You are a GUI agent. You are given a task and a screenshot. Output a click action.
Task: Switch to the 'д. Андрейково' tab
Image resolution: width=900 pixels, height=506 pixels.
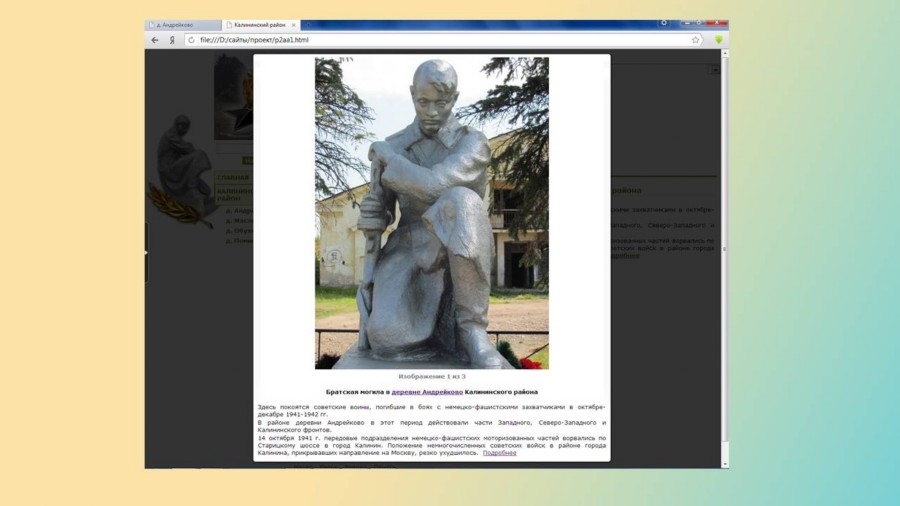click(x=182, y=25)
